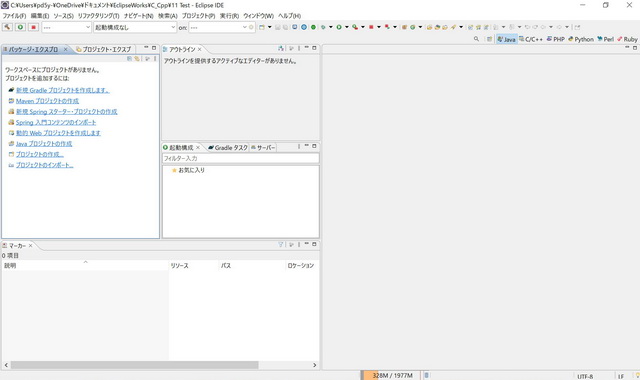
Task: Switch to the C/C++ perspective
Action: (531, 39)
